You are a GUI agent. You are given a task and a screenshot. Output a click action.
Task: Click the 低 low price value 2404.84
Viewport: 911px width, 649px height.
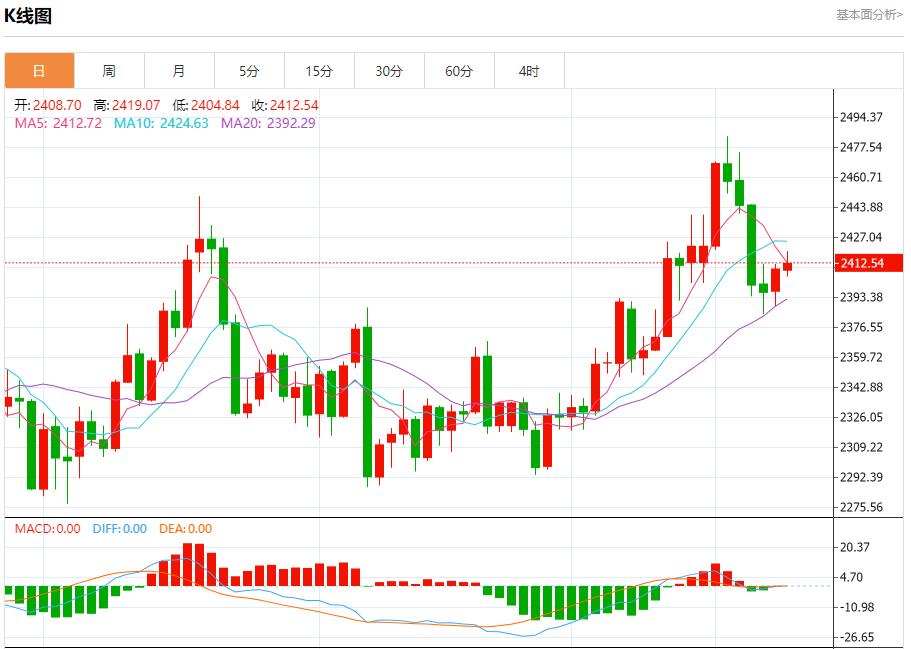point(215,105)
